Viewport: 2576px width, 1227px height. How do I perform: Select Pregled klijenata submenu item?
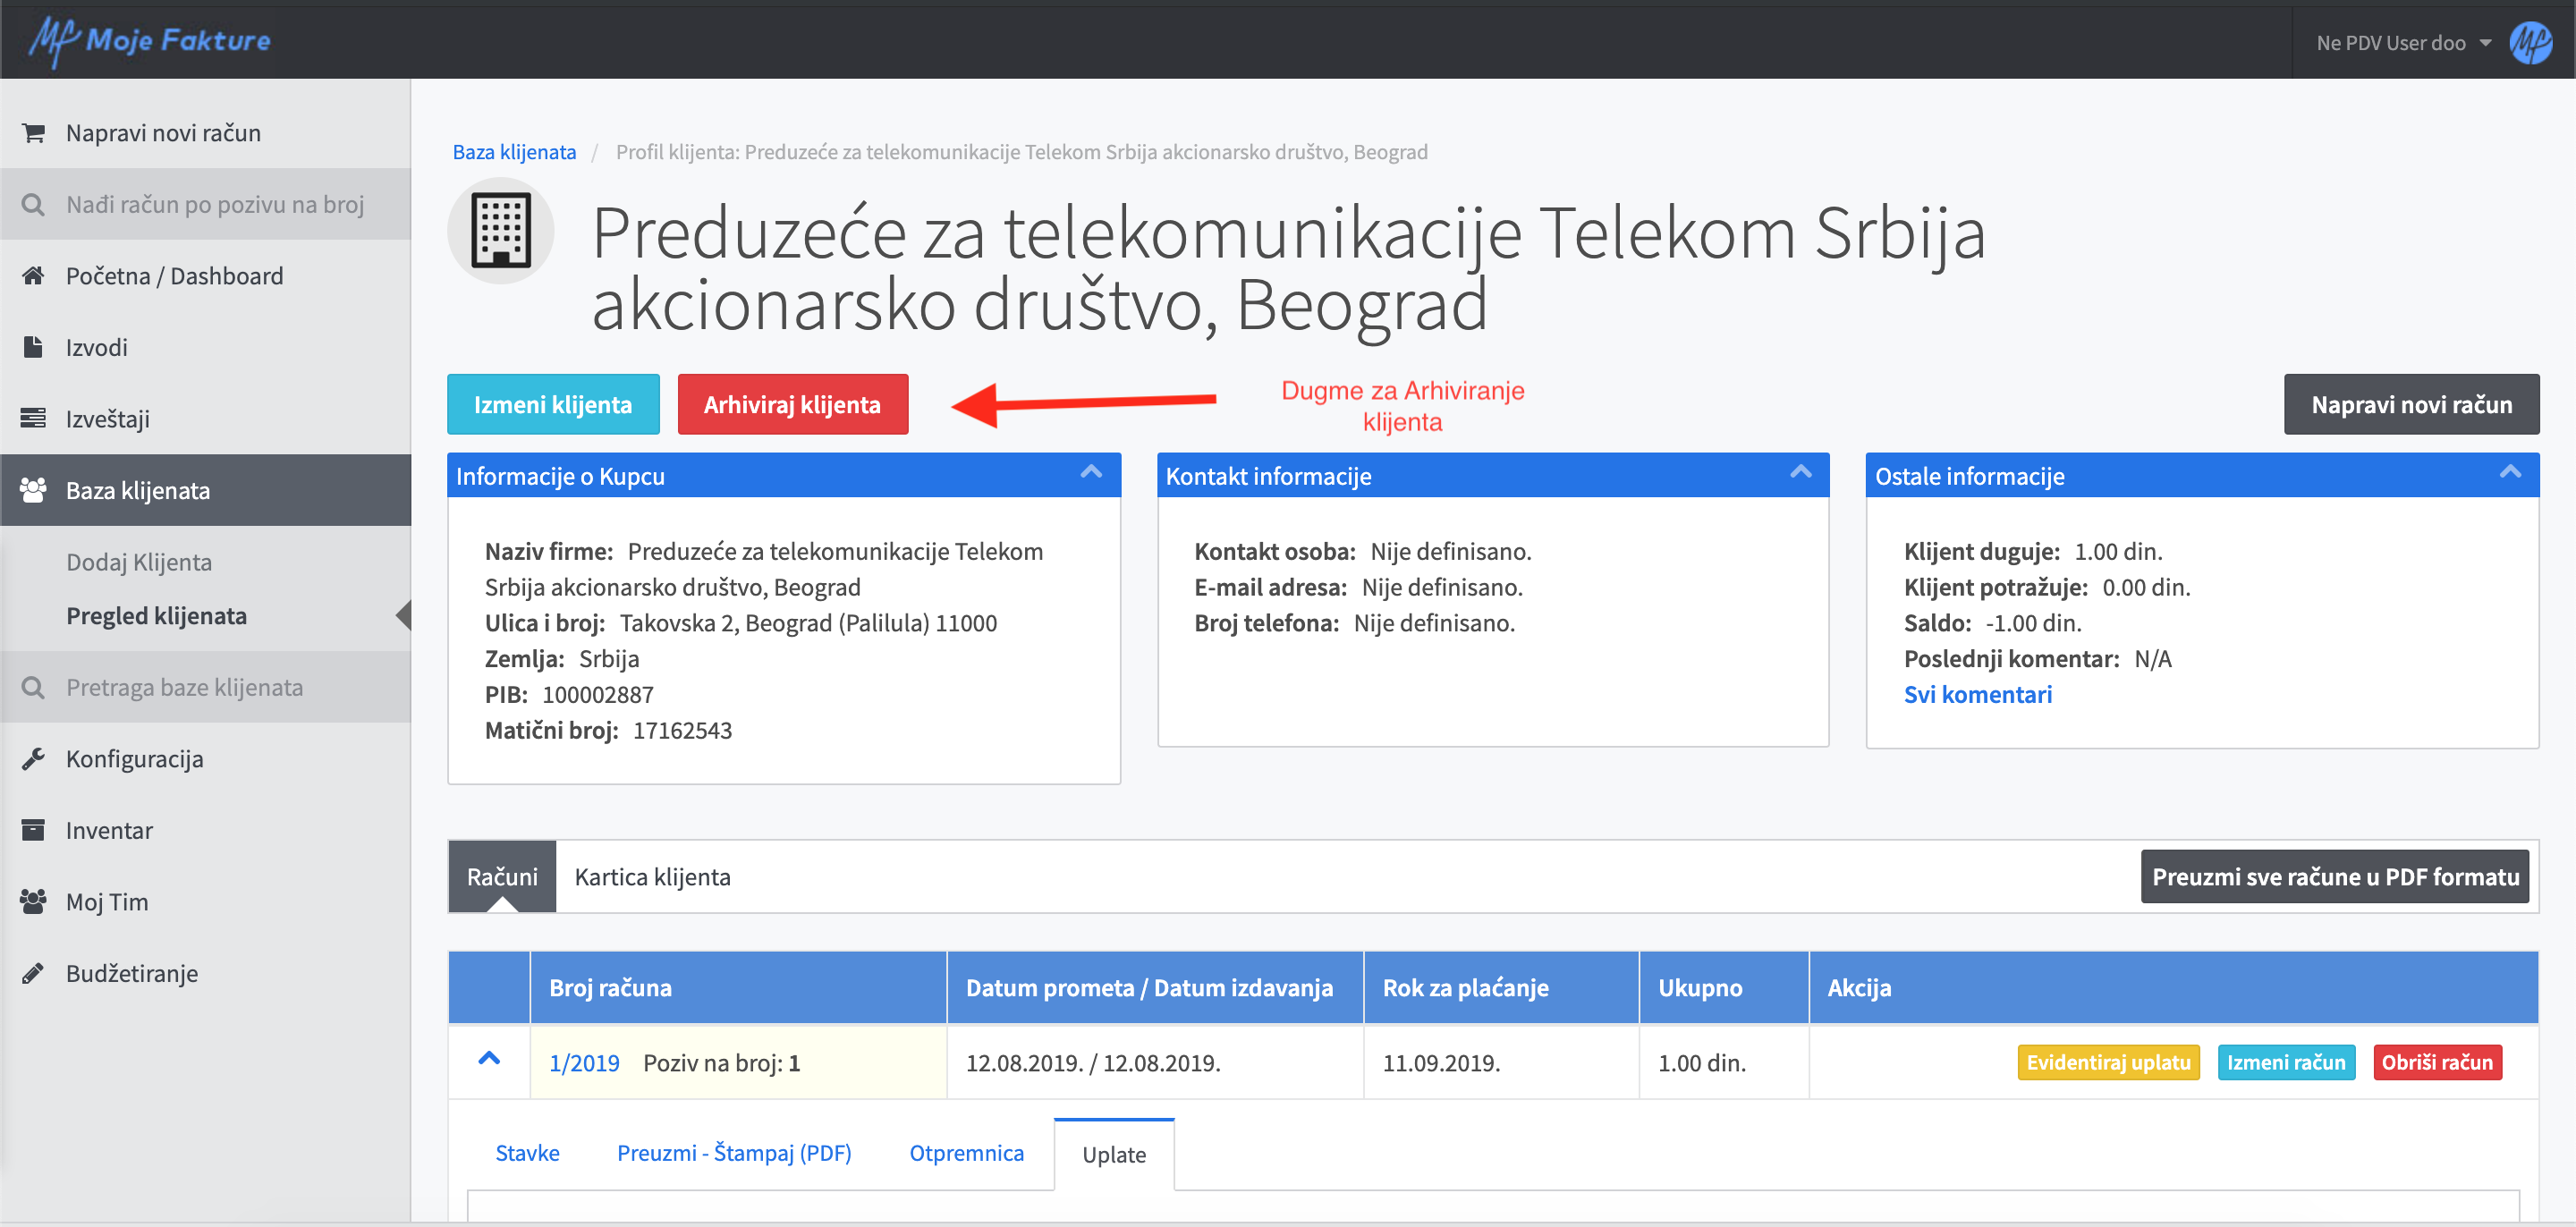[x=156, y=616]
